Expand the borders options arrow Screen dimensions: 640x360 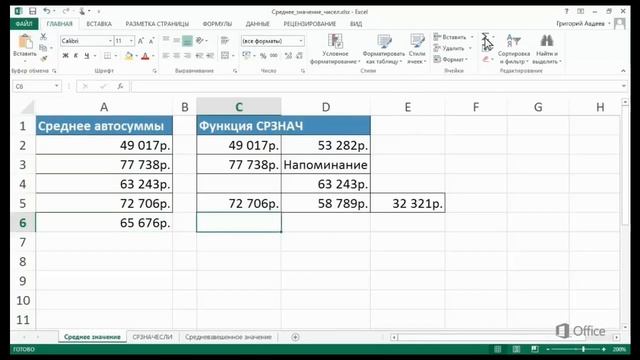click(x=116, y=56)
